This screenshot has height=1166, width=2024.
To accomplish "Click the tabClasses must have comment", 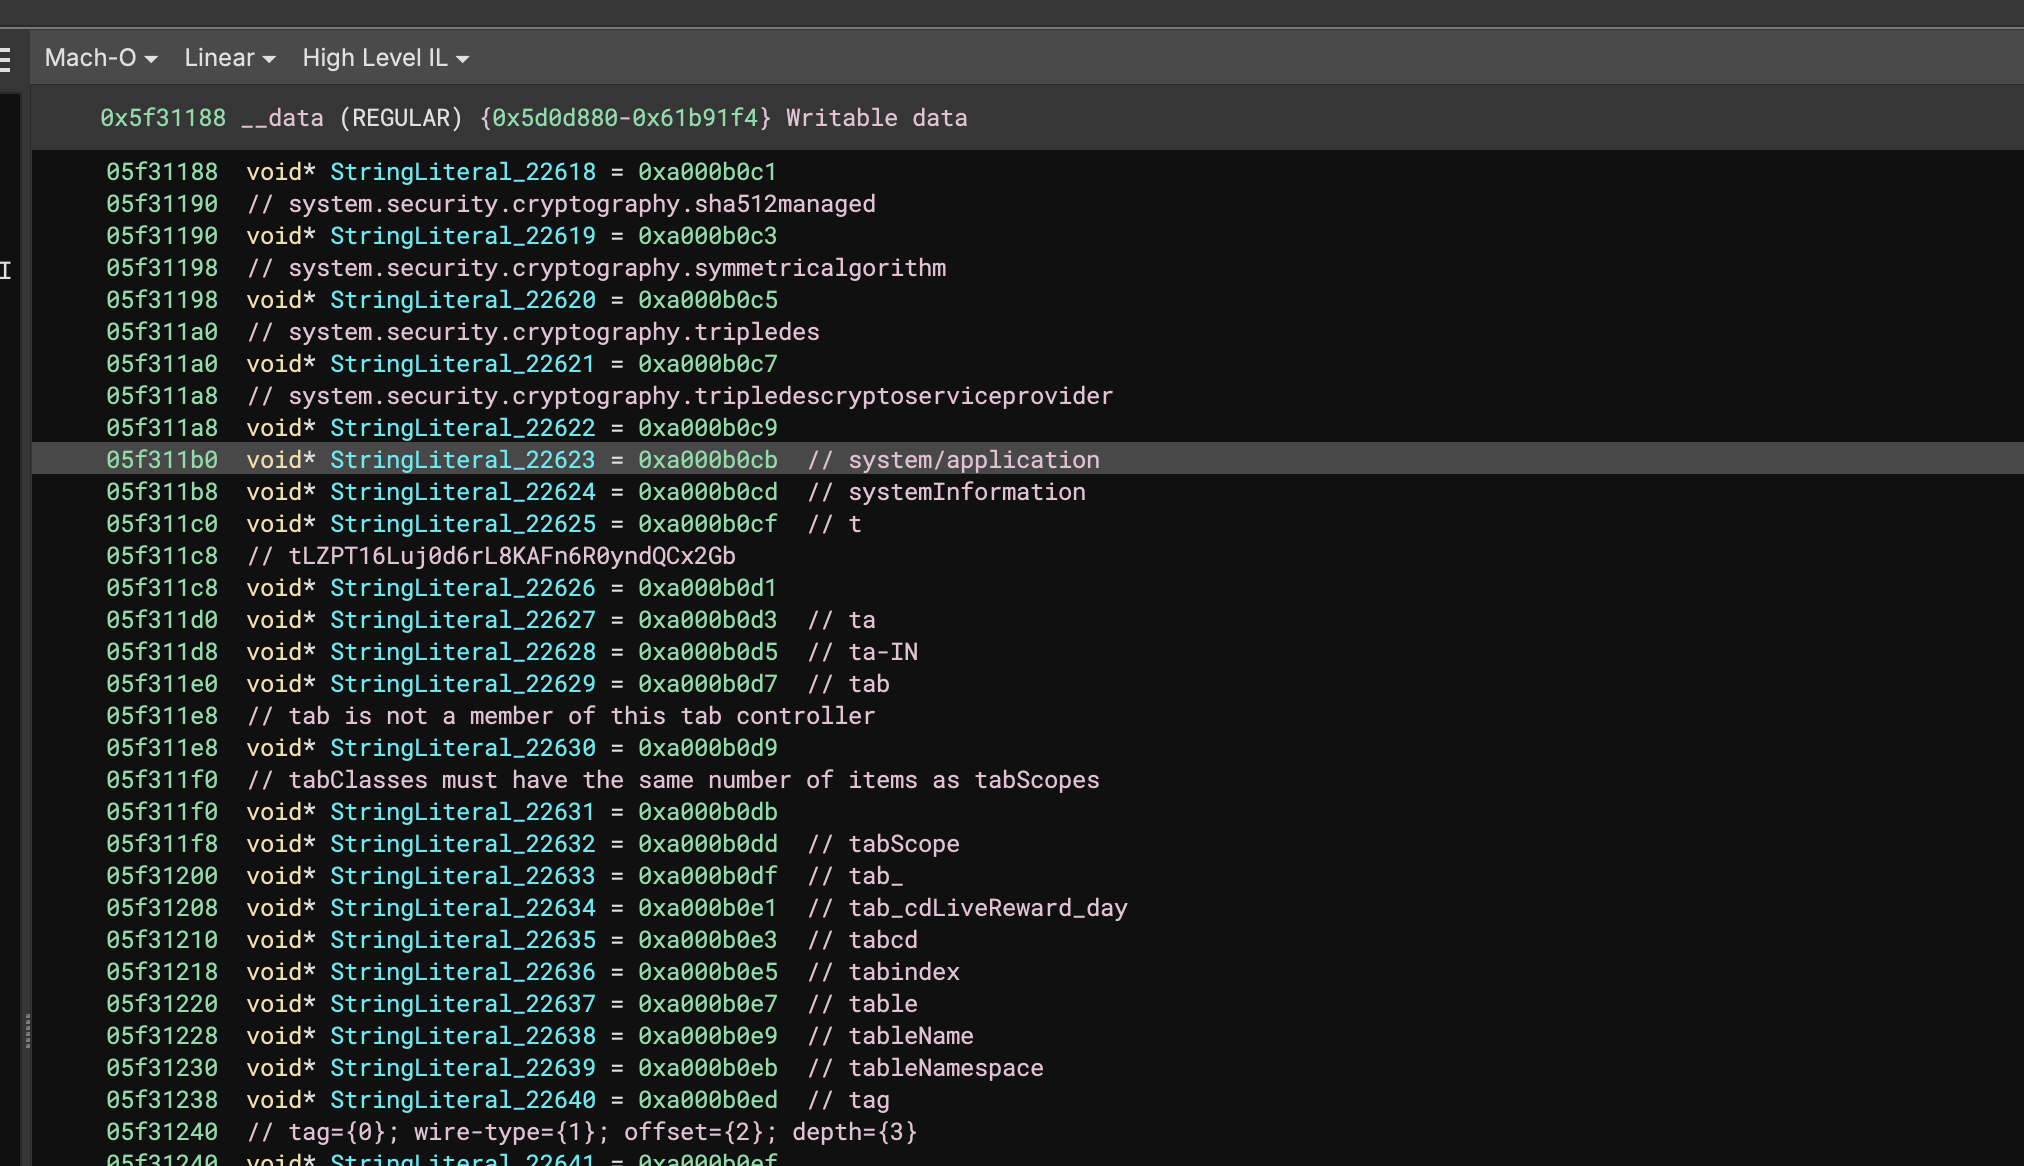I will pyautogui.click(x=673, y=780).
